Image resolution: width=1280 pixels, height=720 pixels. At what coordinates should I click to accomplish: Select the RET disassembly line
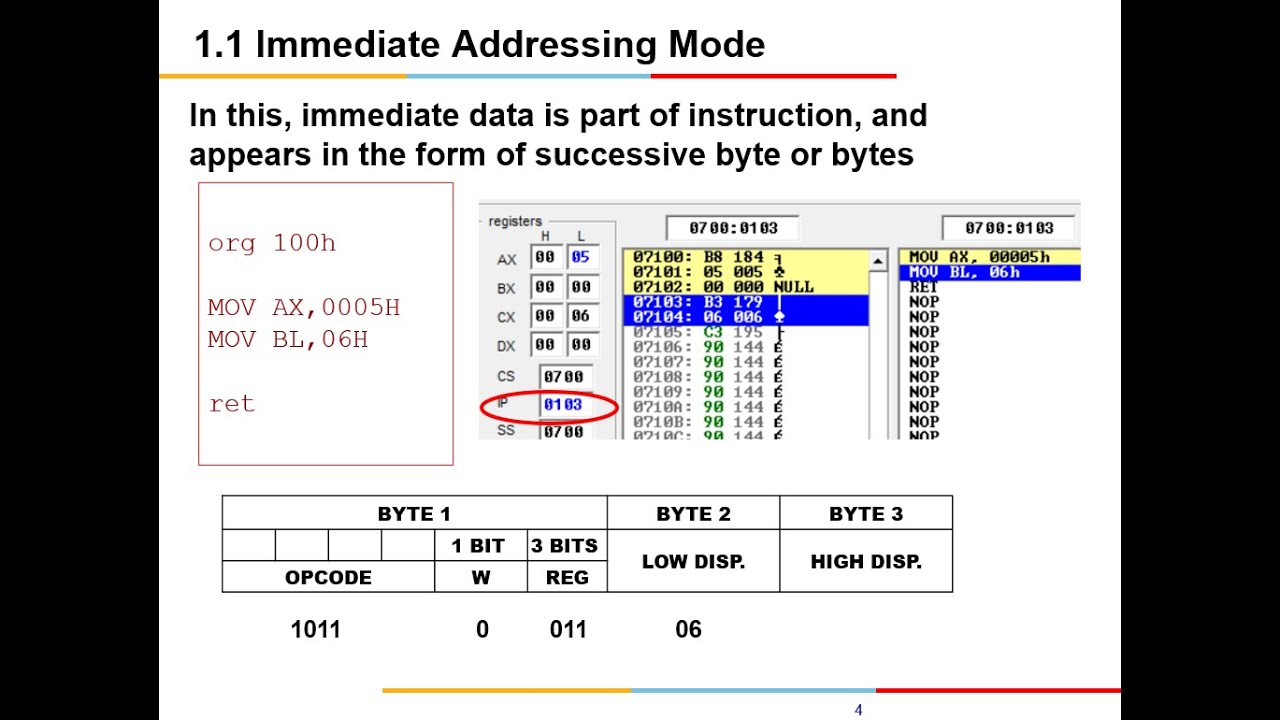click(x=989, y=287)
